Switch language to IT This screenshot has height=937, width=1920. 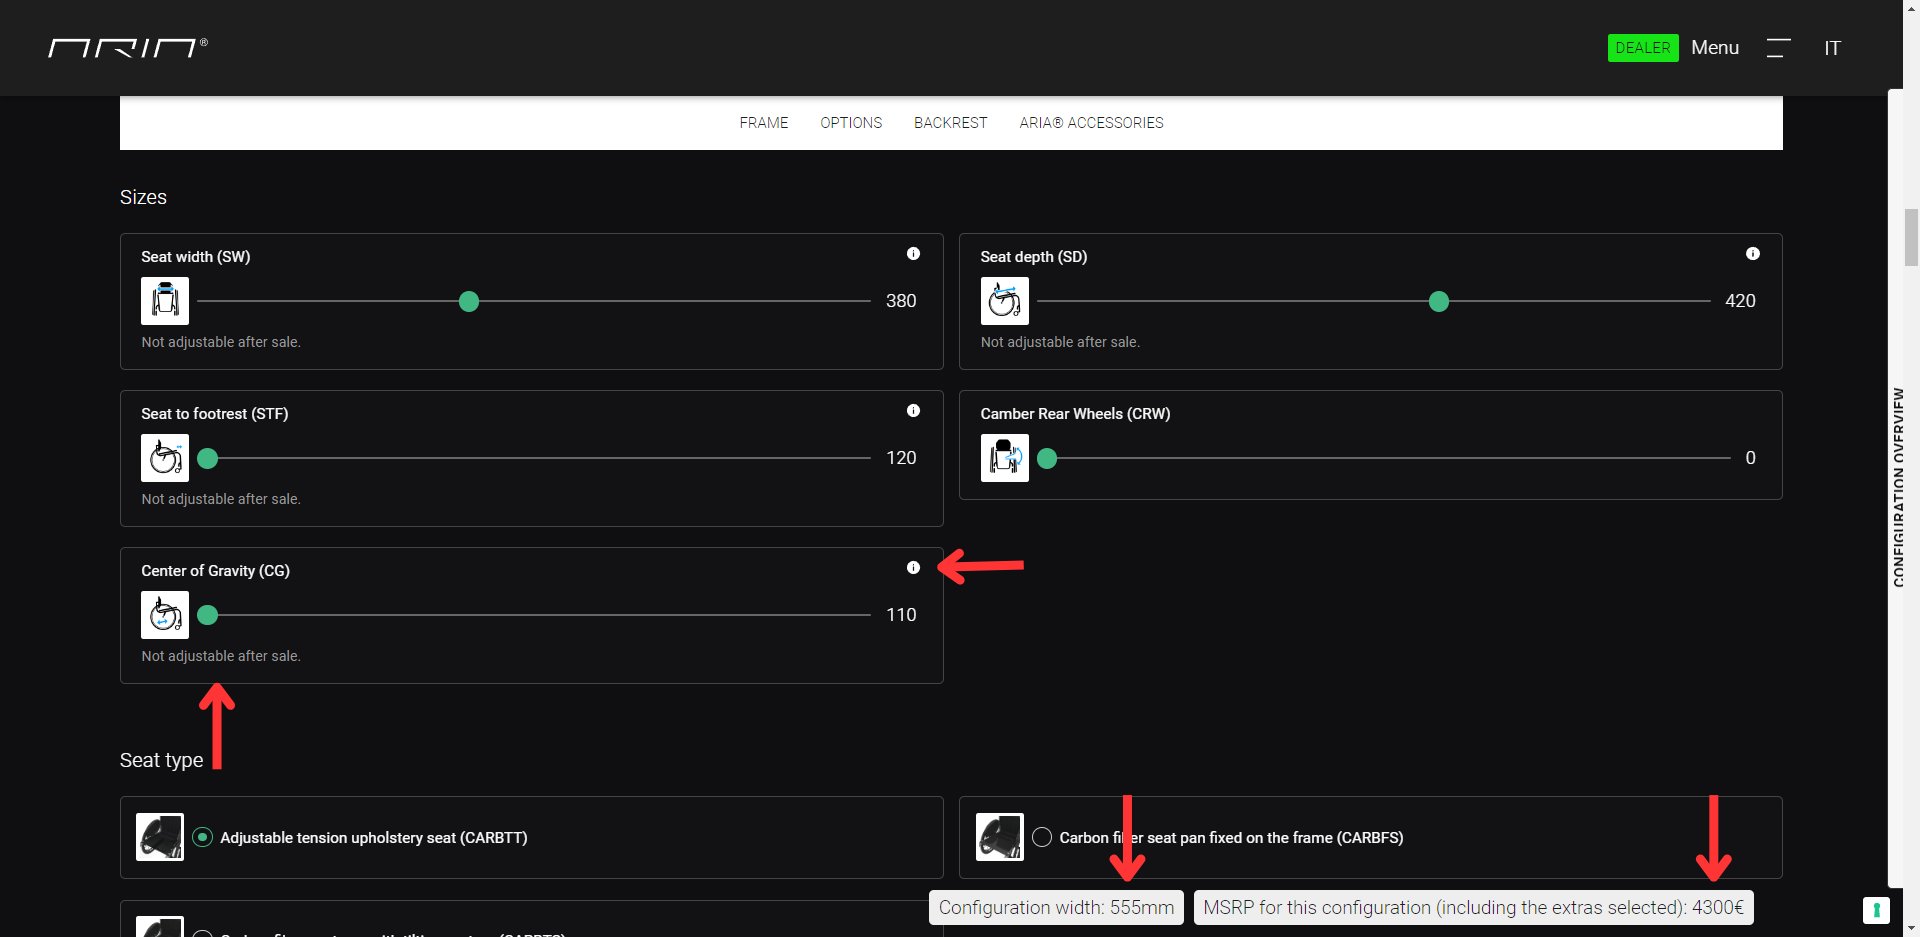click(1832, 48)
